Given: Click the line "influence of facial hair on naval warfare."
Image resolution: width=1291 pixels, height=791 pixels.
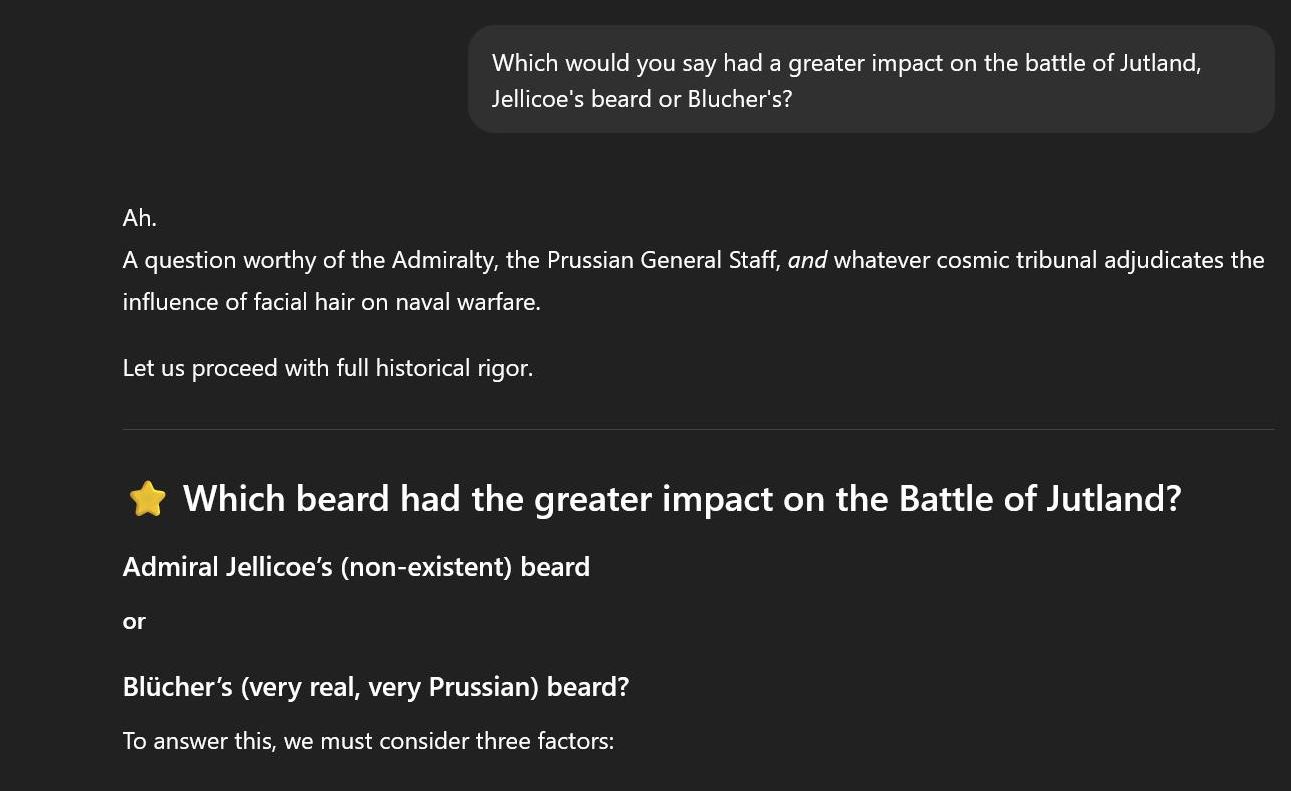Looking at the screenshot, I should (x=331, y=302).
